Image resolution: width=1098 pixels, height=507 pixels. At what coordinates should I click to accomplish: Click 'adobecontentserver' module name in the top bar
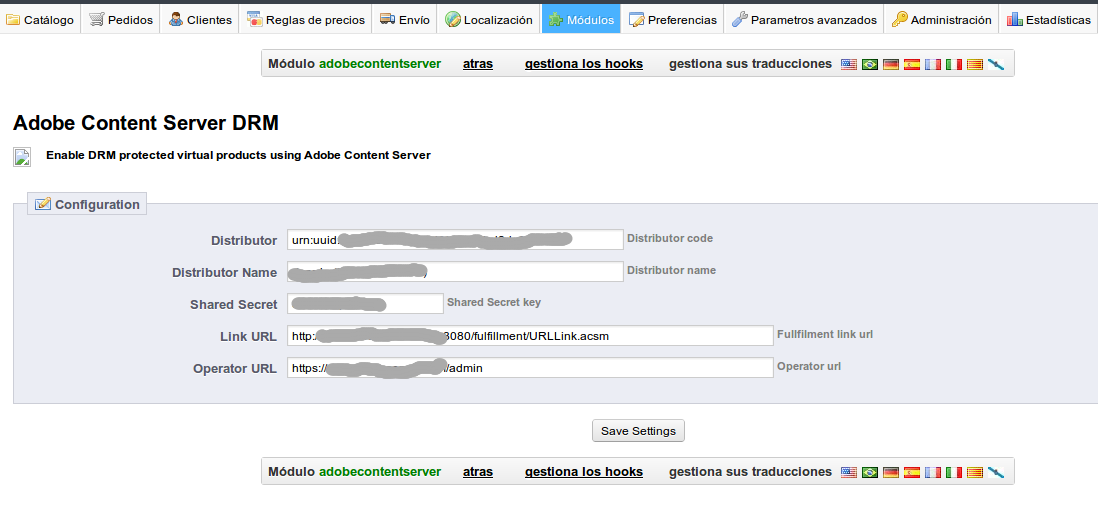point(380,64)
